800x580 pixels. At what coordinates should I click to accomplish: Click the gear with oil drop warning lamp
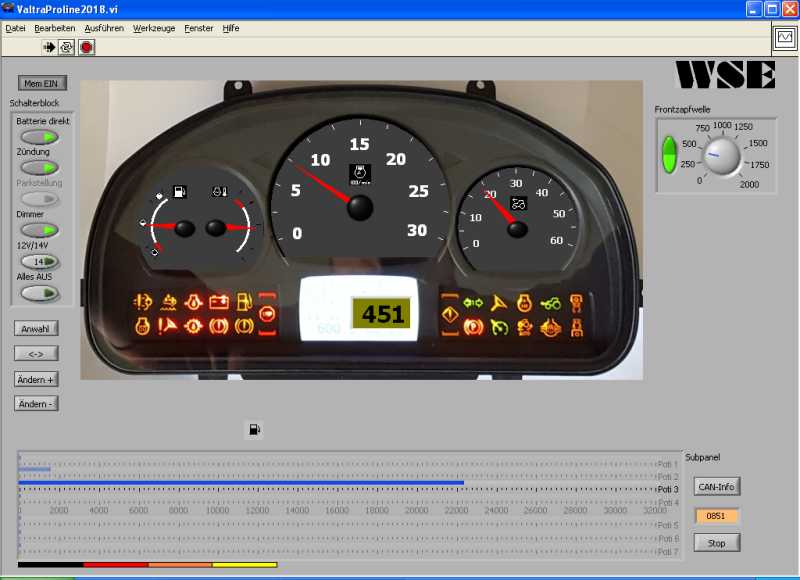click(x=193, y=326)
